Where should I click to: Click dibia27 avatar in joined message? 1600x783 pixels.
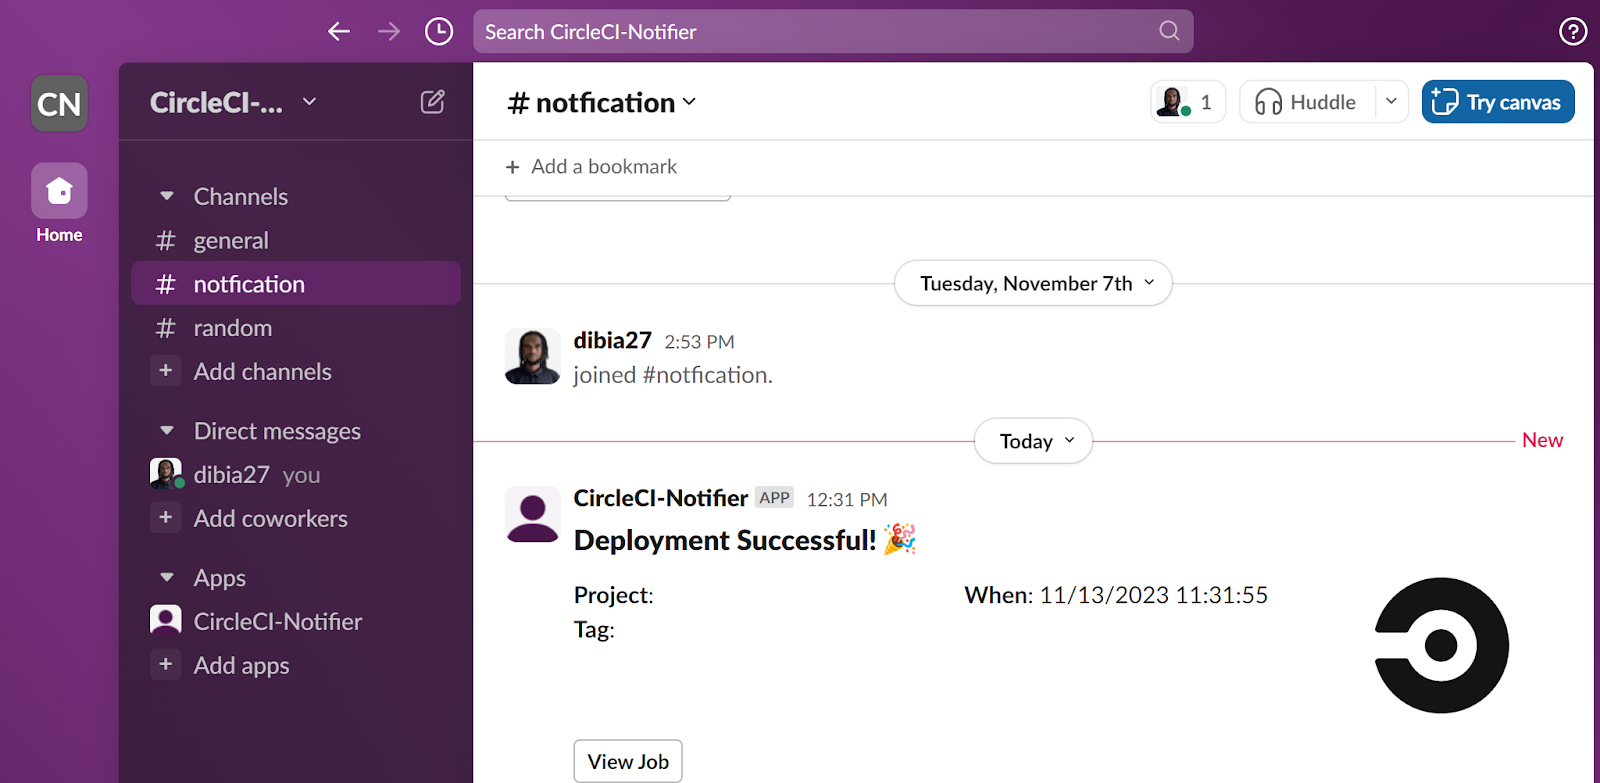(533, 356)
